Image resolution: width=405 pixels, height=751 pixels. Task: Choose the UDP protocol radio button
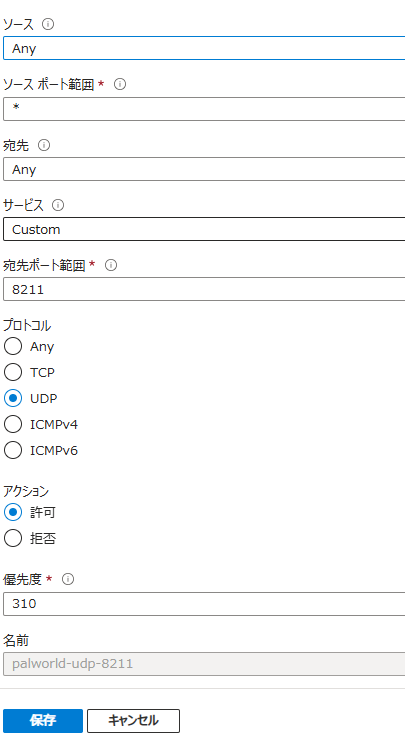click(13, 398)
